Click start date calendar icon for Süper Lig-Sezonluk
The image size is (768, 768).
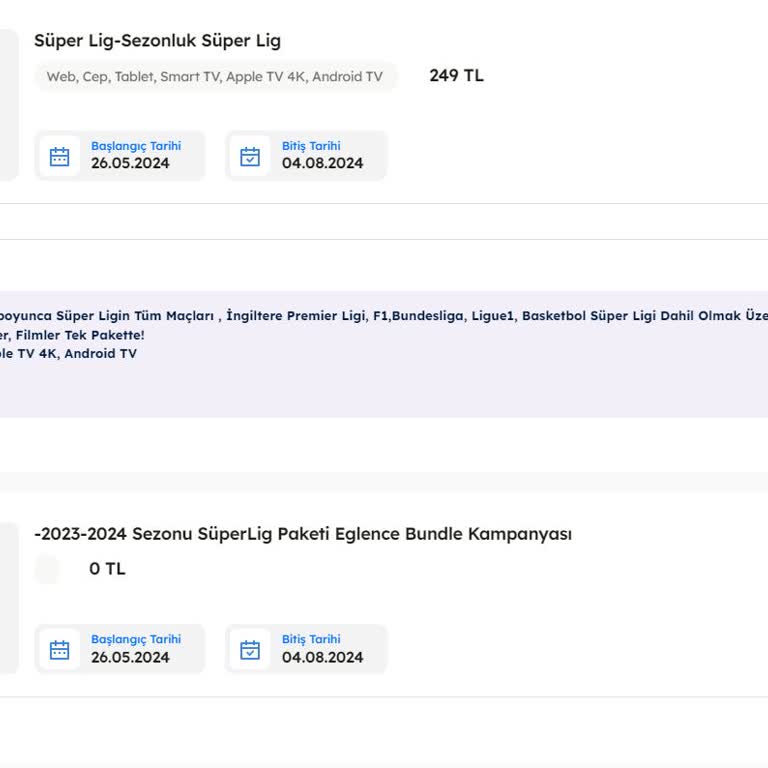(60, 156)
